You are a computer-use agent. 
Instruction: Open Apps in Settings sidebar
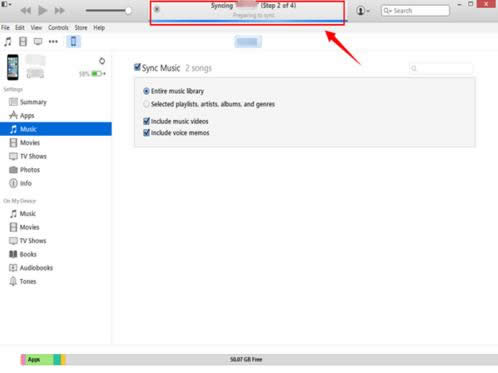pos(56,116)
